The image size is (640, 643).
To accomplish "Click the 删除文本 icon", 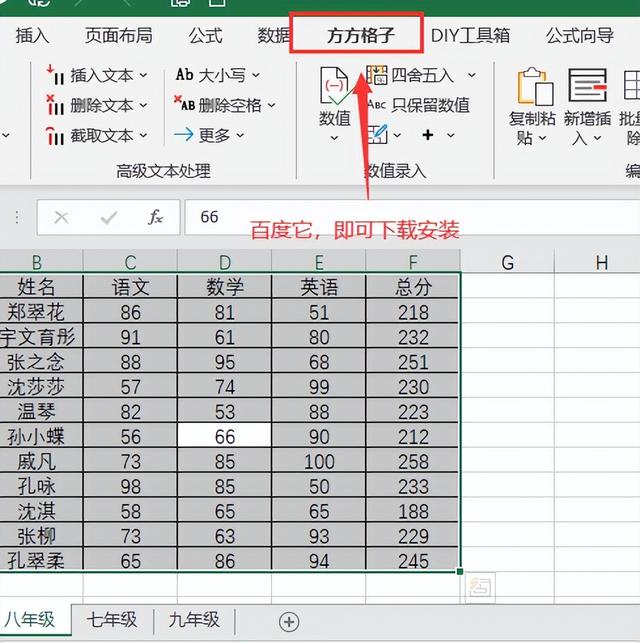I will (55, 105).
